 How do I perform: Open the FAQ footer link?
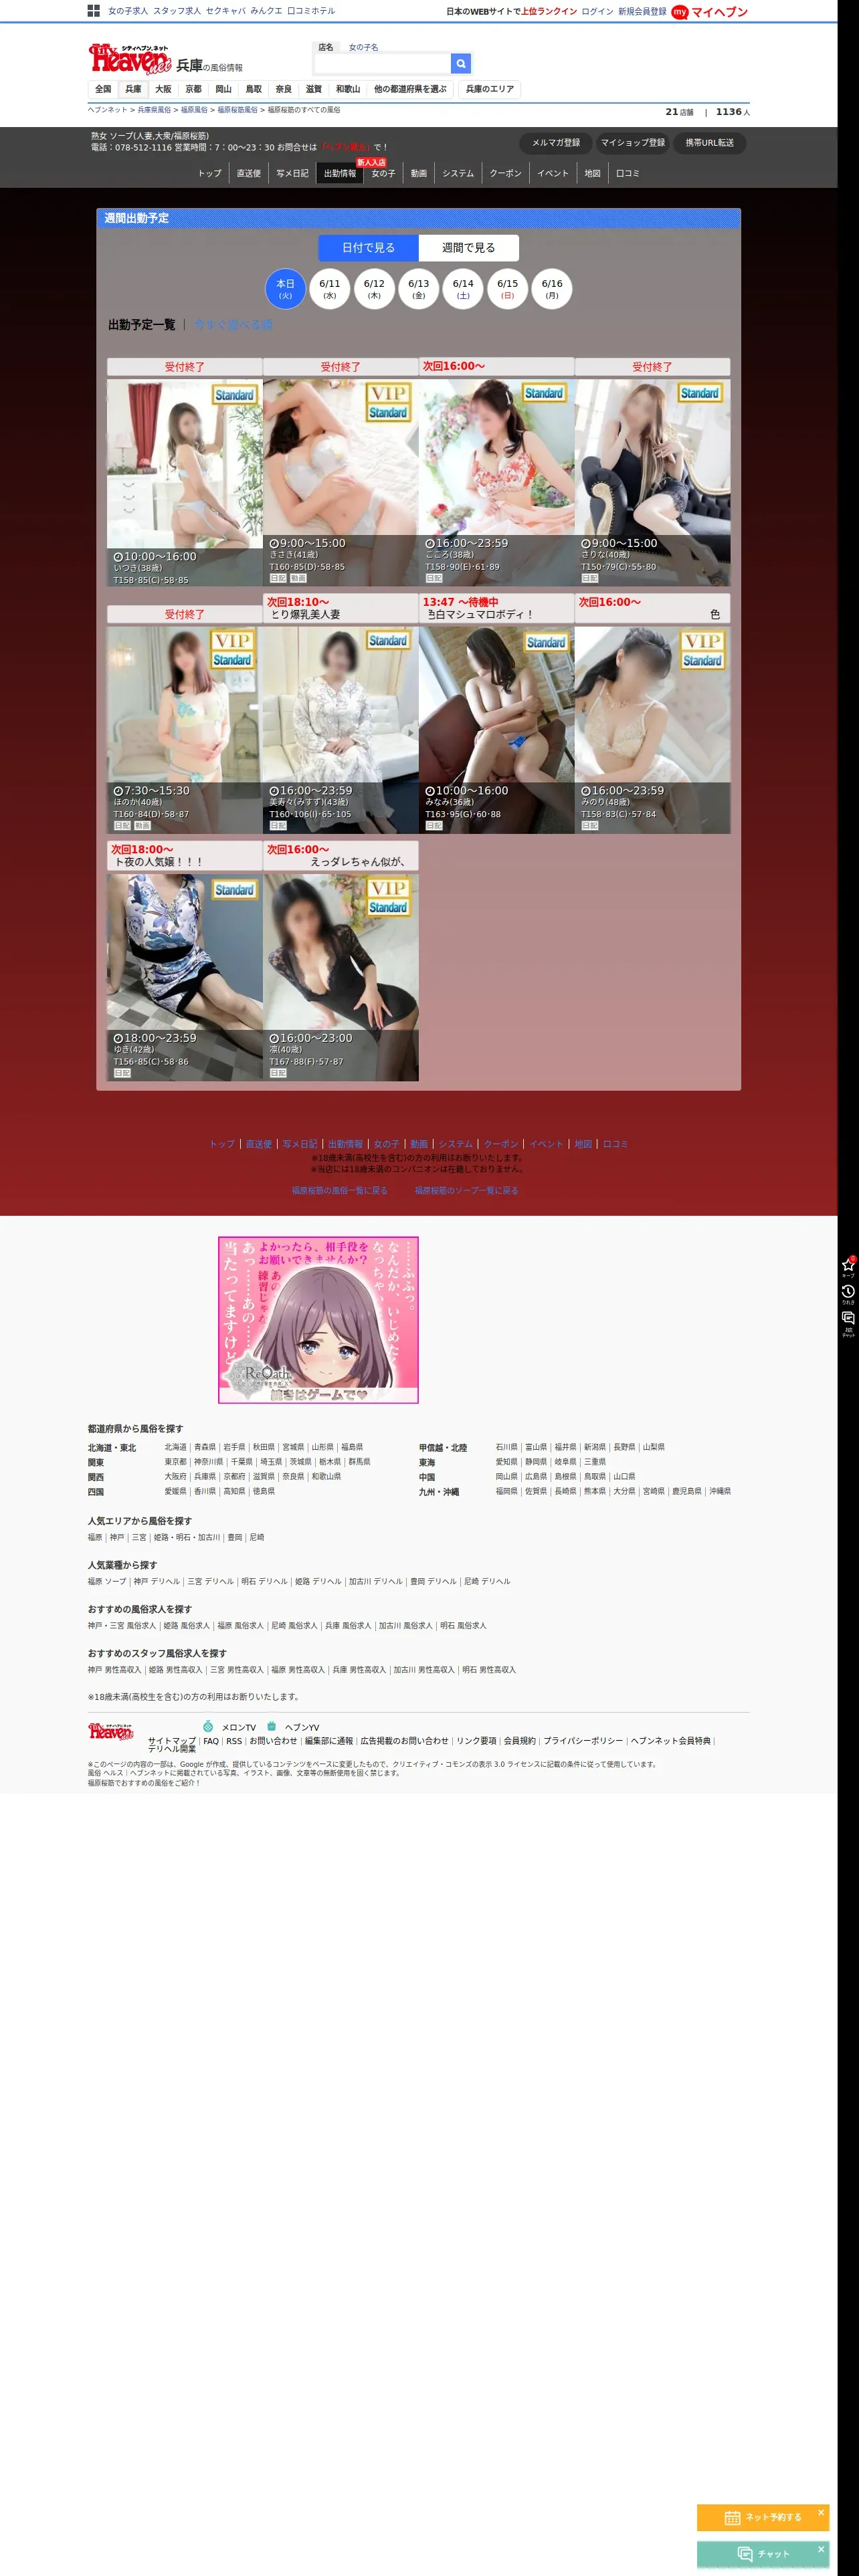pos(211,1741)
